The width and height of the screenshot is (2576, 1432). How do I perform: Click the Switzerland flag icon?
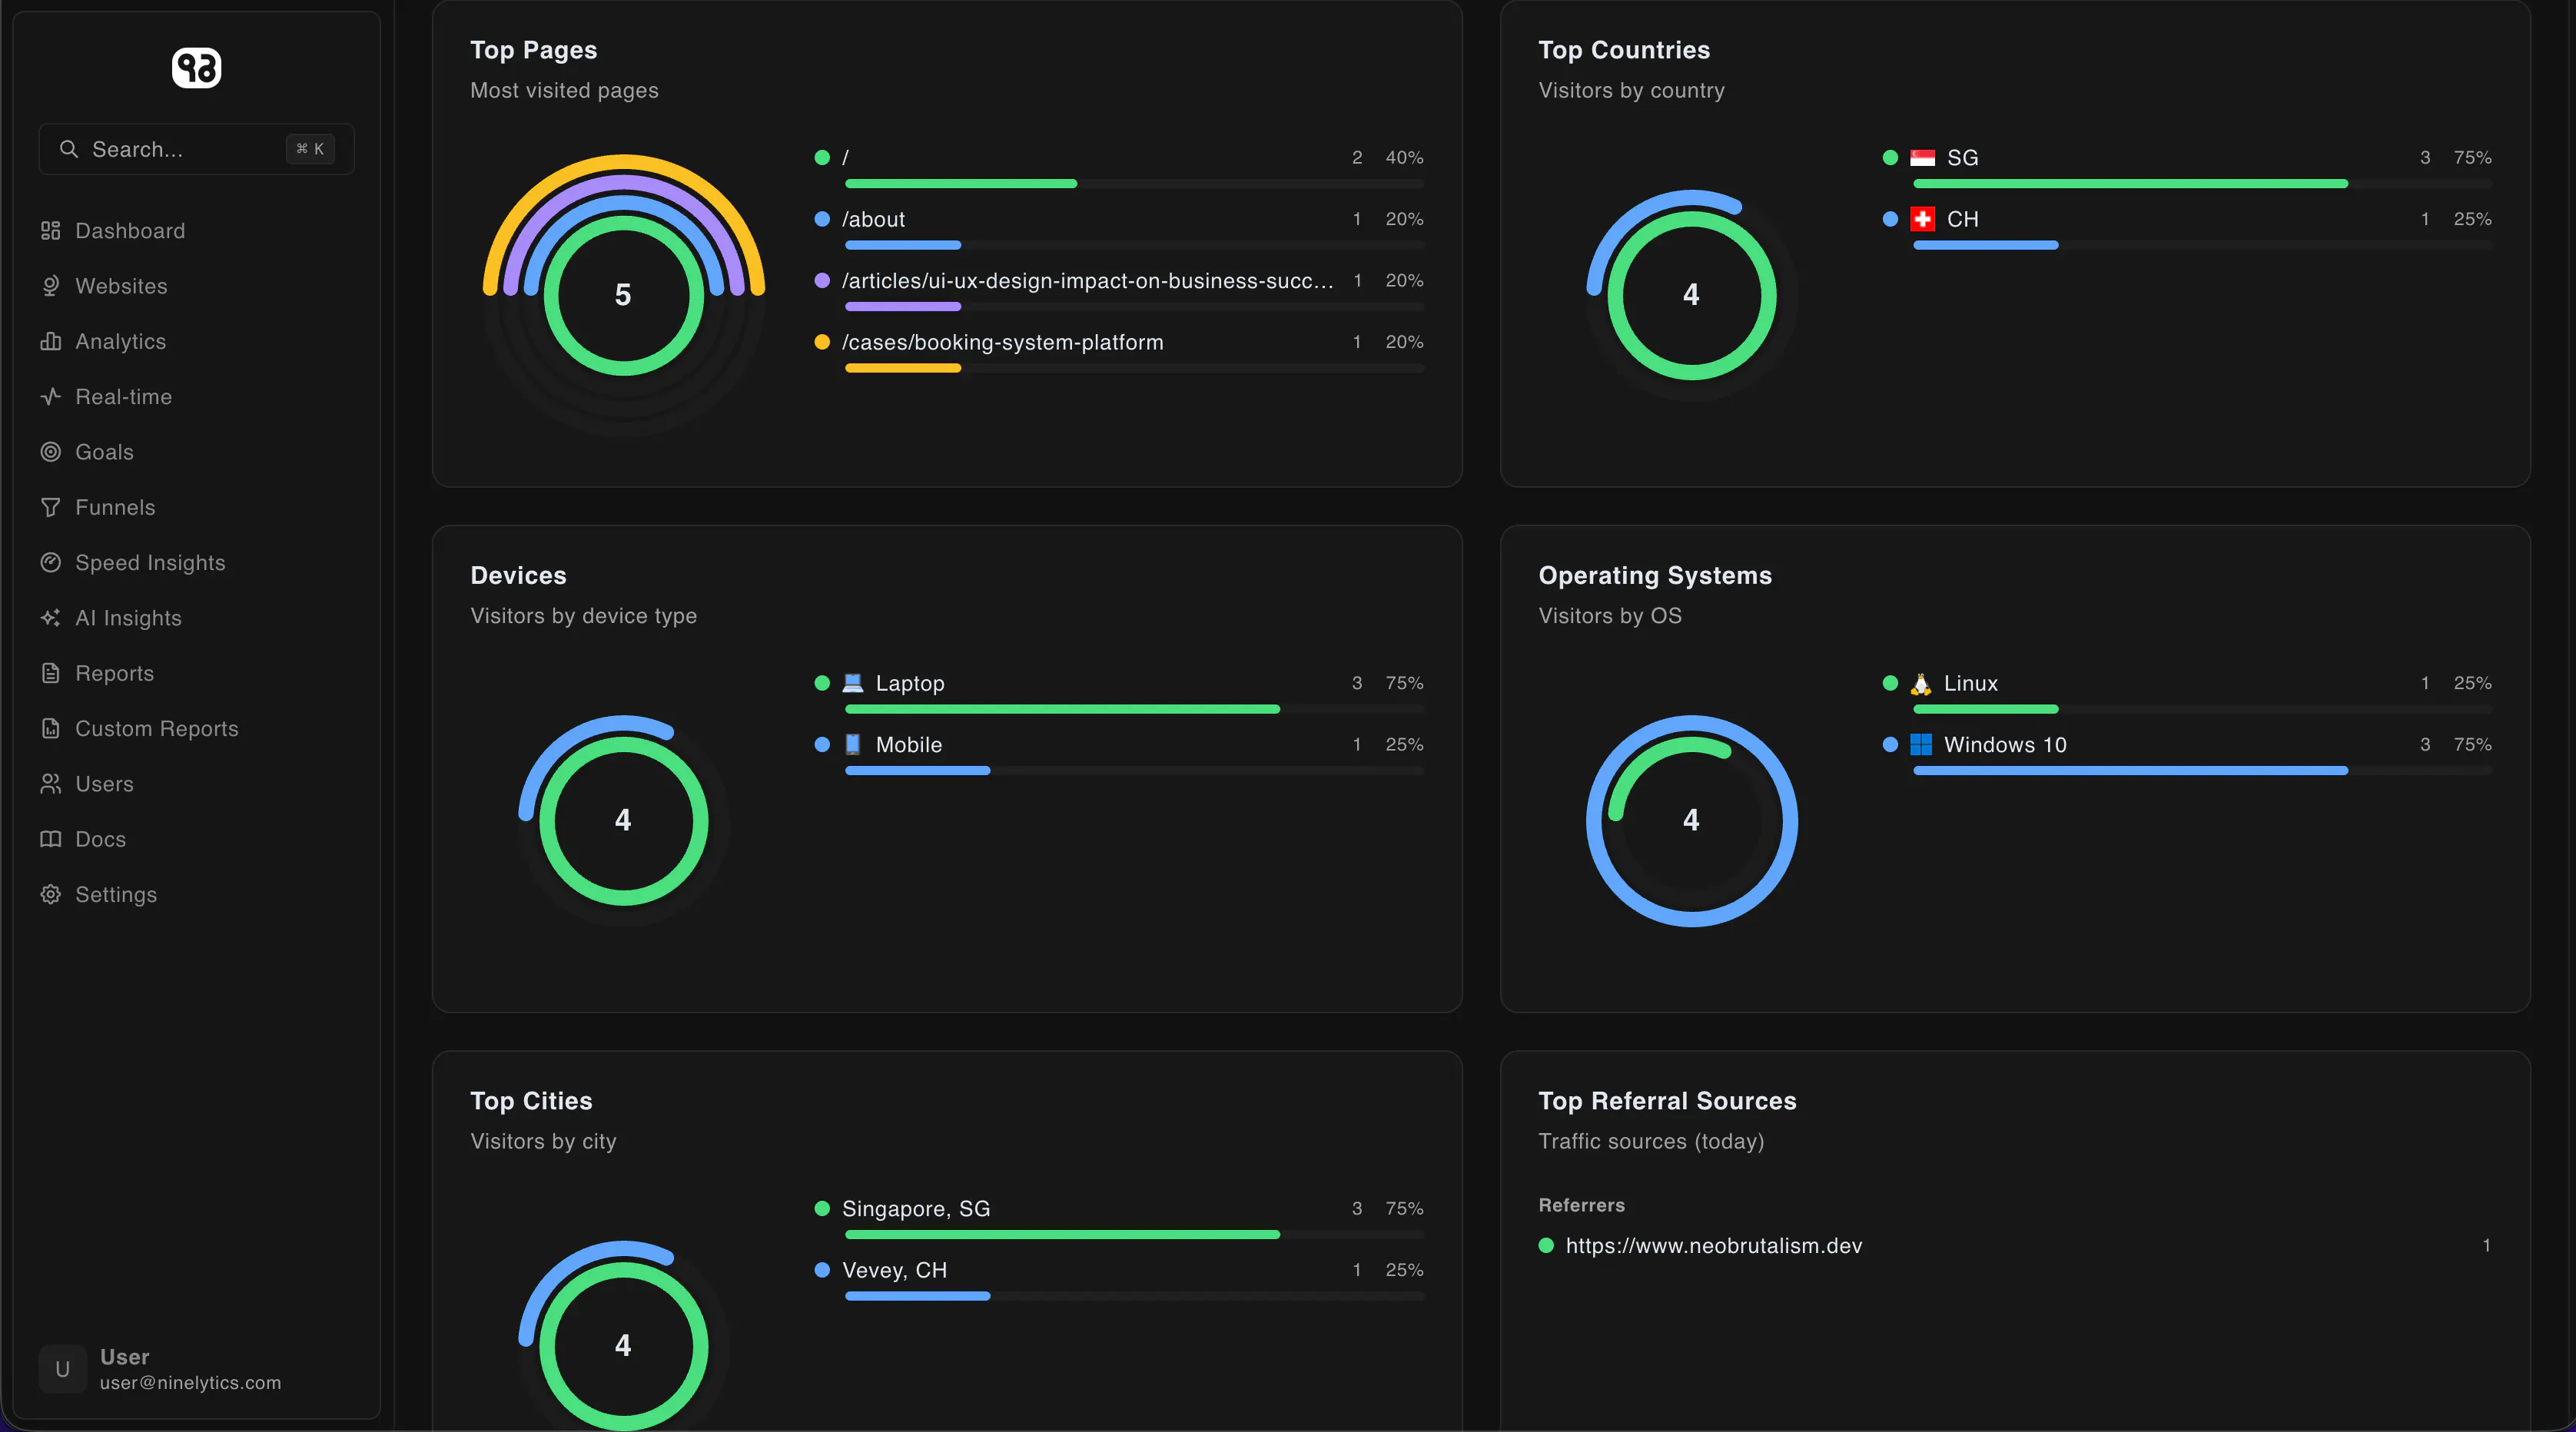pos(1922,219)
